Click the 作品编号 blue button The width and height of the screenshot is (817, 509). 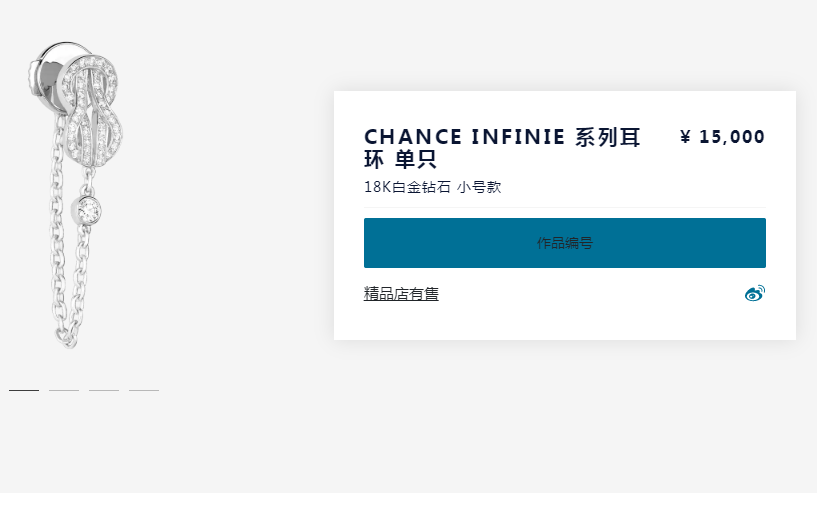(564, 243)
